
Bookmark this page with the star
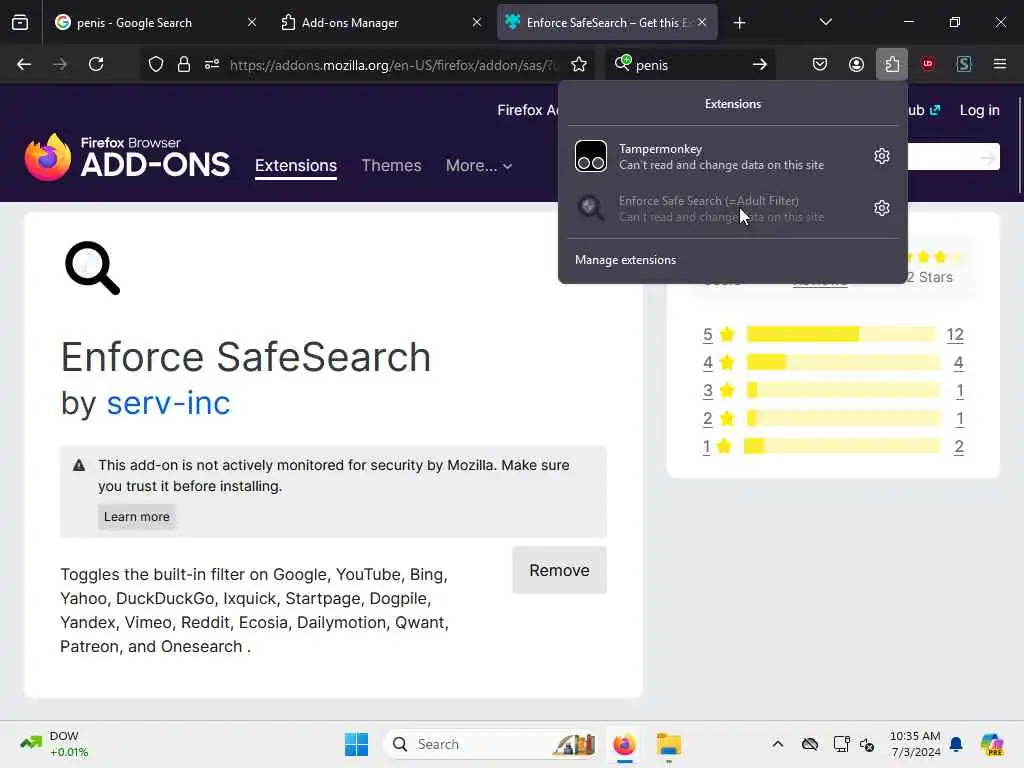pyautogui.click(x=579, y=64)
